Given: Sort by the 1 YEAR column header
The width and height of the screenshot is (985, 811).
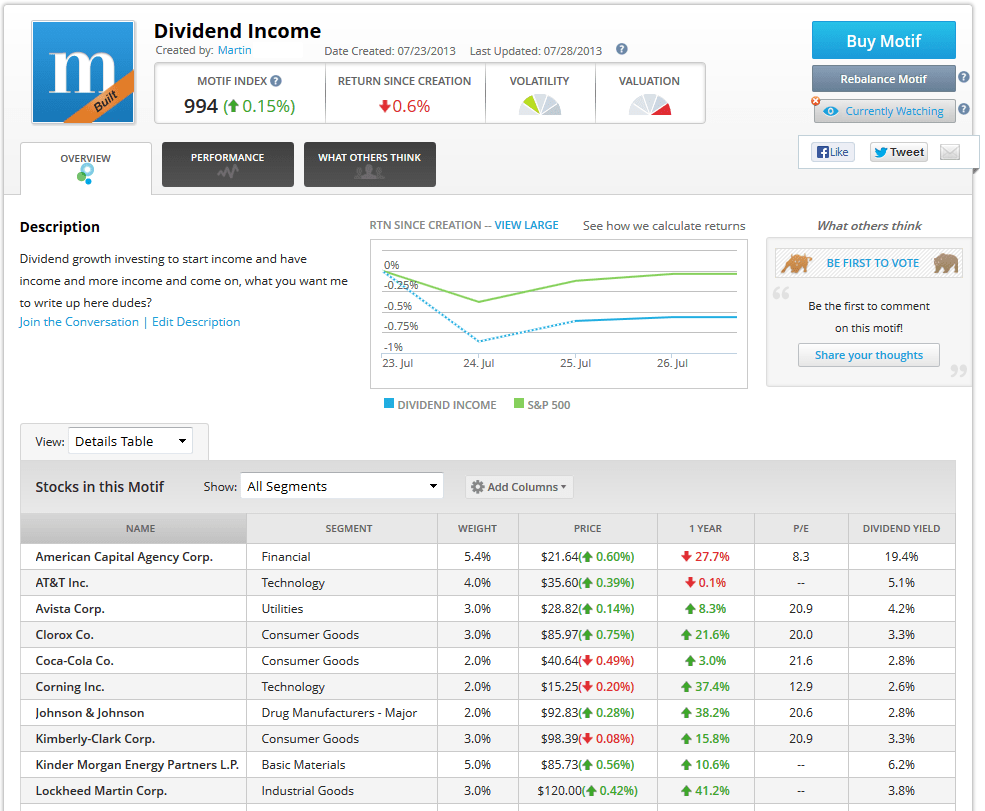Looking at the screenshot, I should coord(705,528).
